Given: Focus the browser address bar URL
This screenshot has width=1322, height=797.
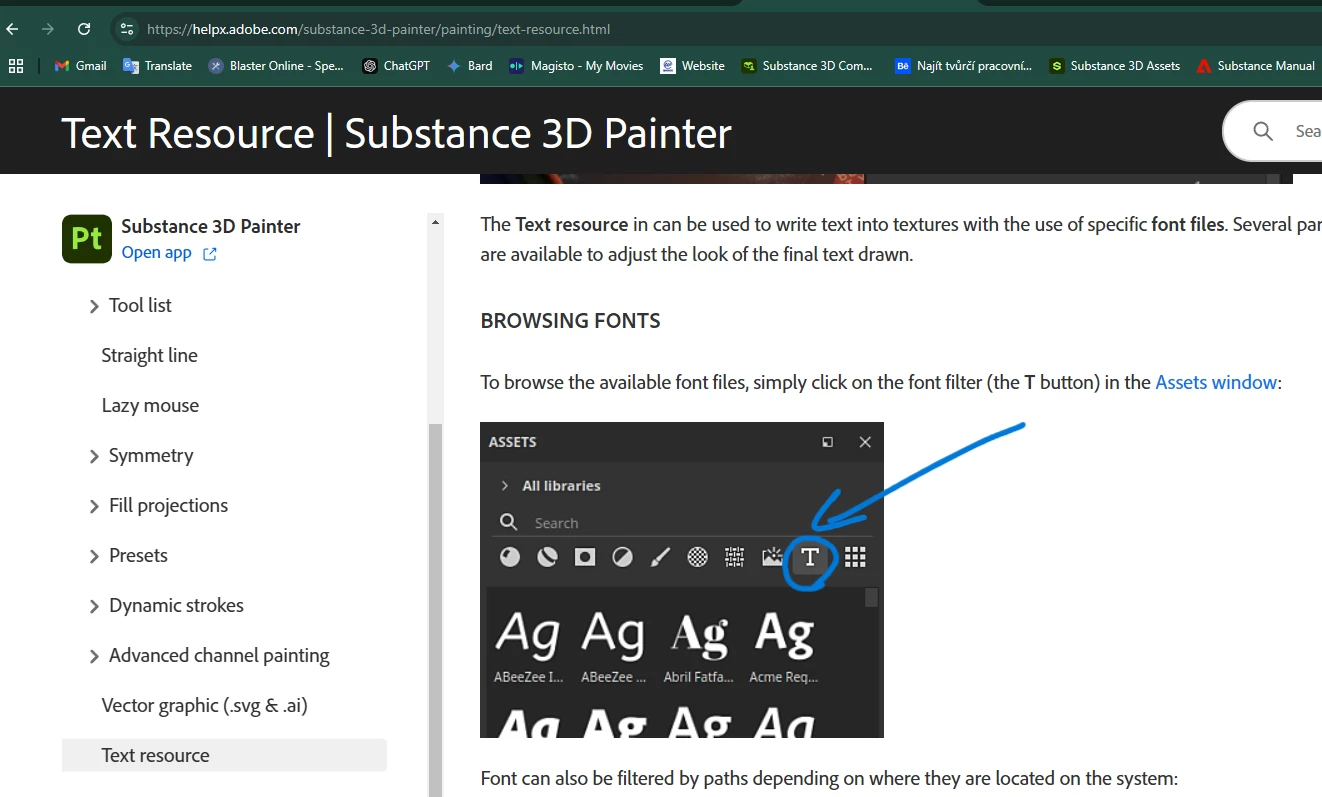Looking at the screenshot, I should 378,29.
